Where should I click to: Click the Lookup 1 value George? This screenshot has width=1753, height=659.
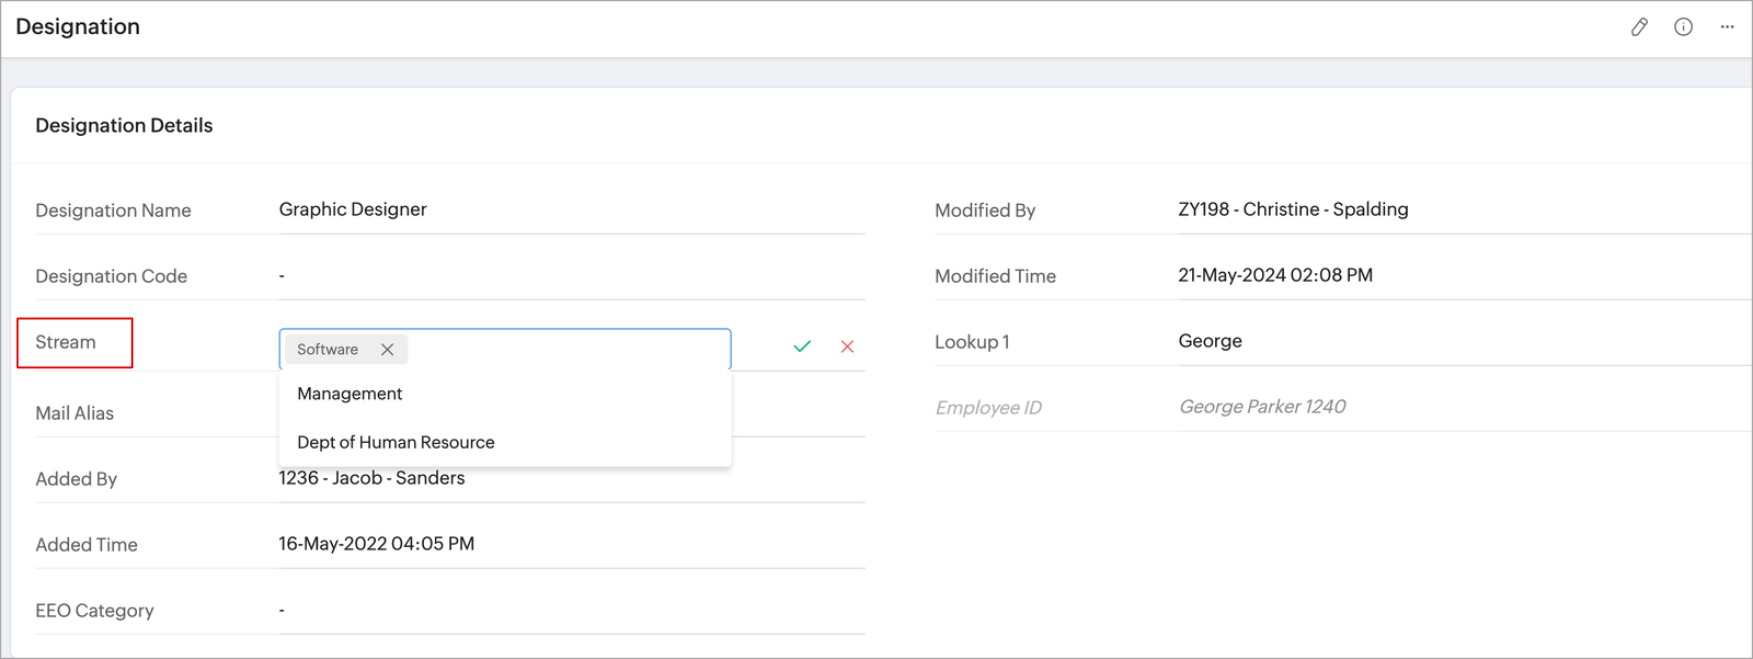pos(1210,341)
